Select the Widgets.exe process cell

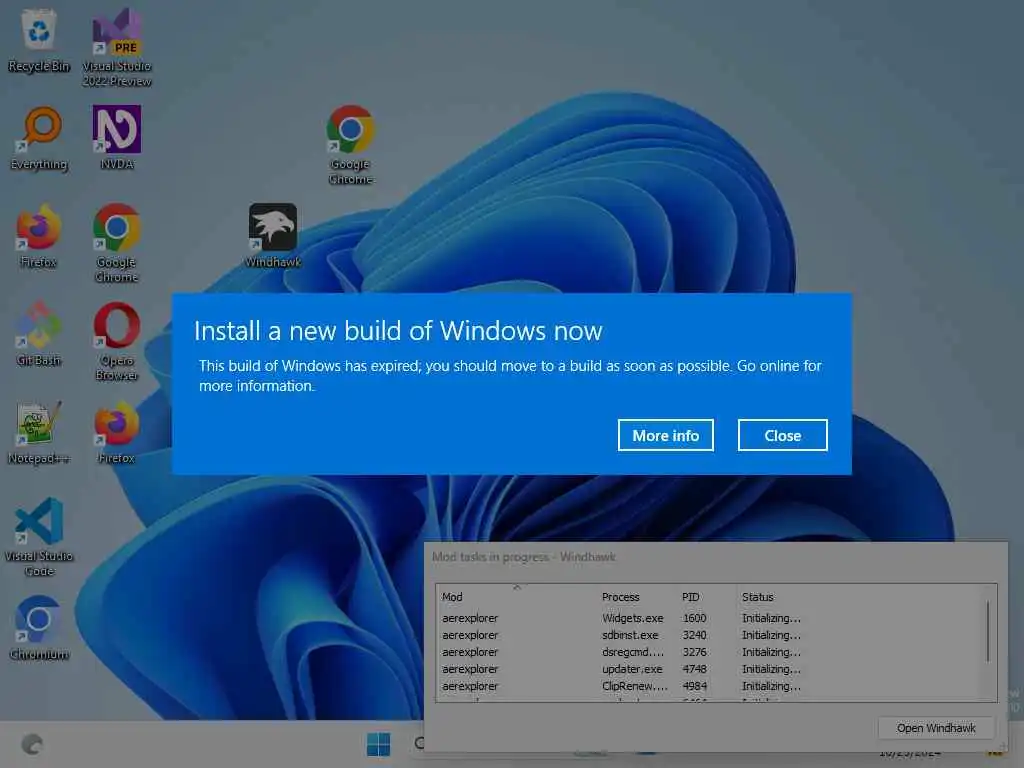tap(632, 618)
